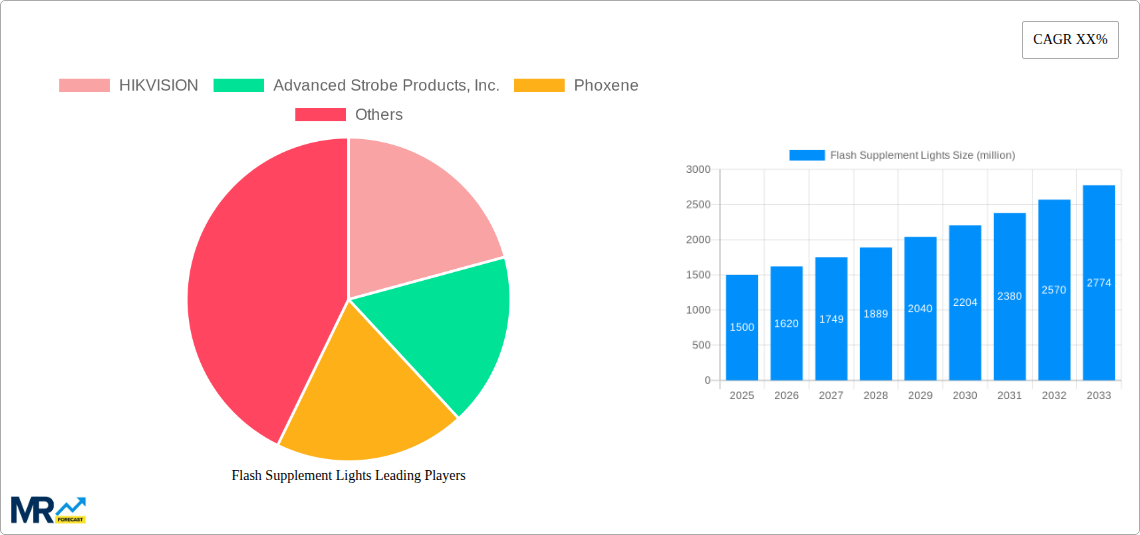Toggle Others legend color swatch
The width and height of the screenshot is (1140, 535).
(x=321, y=115)
